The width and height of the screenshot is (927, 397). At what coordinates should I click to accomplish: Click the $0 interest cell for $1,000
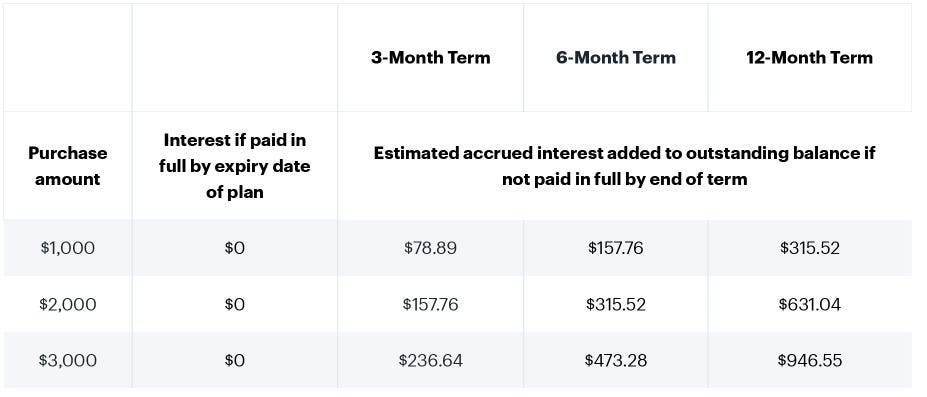(x=235, y=248)
